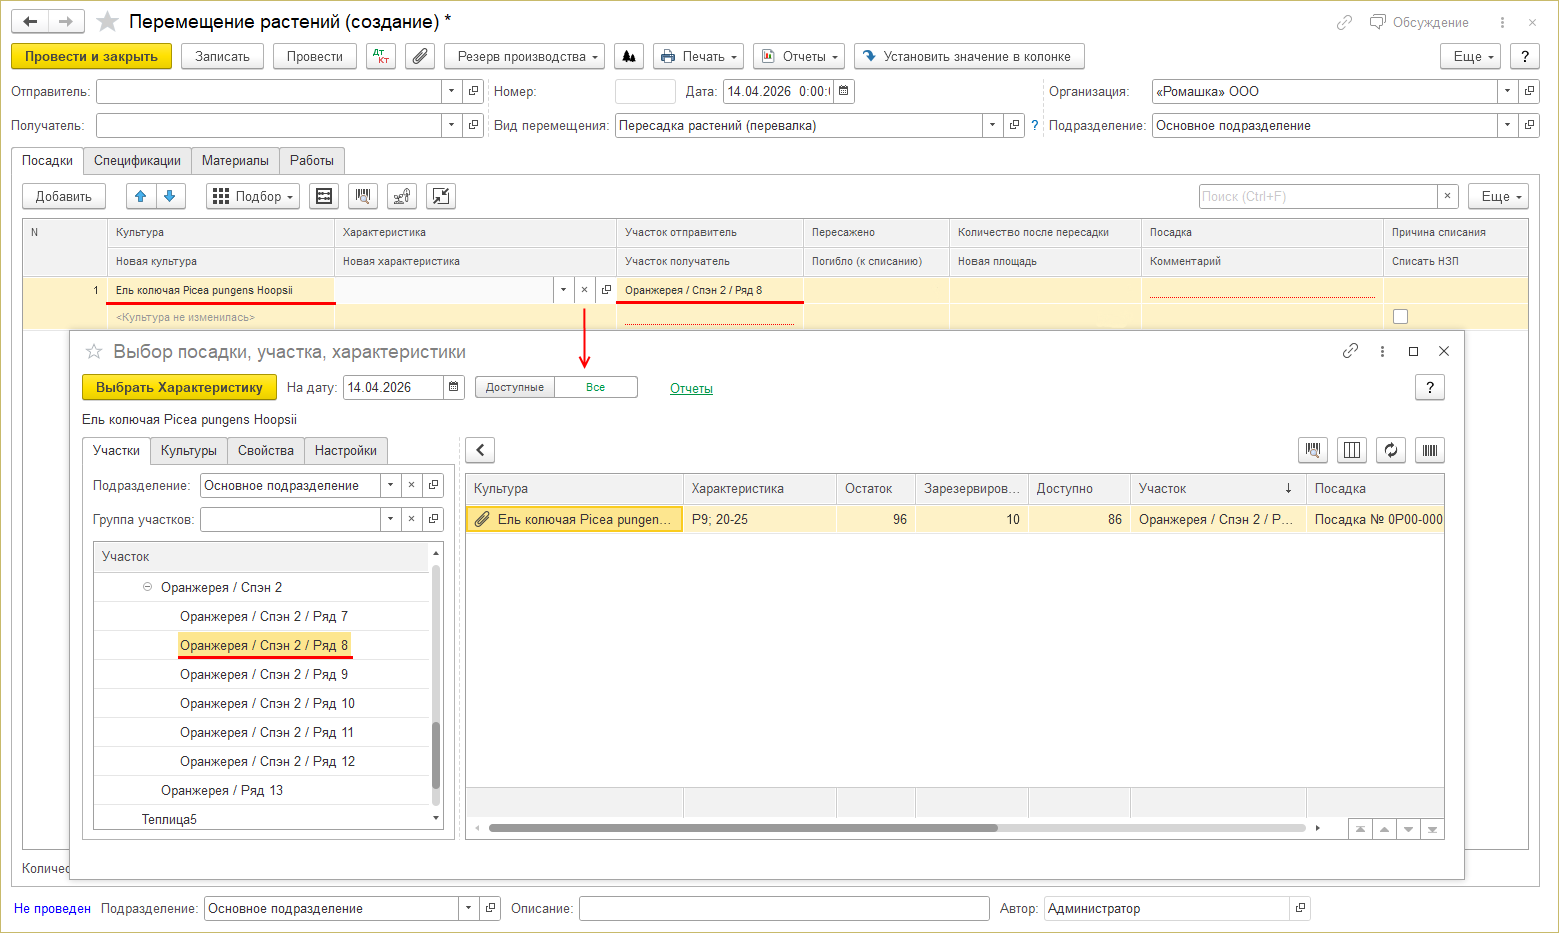Tick the Списать НЗП checkbox in row
This screenshot has height=933, width=1559.
[x=1400, y=317]
